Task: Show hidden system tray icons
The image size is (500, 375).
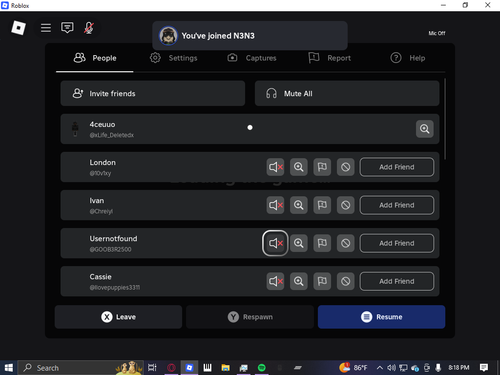Action: (379, 368)
